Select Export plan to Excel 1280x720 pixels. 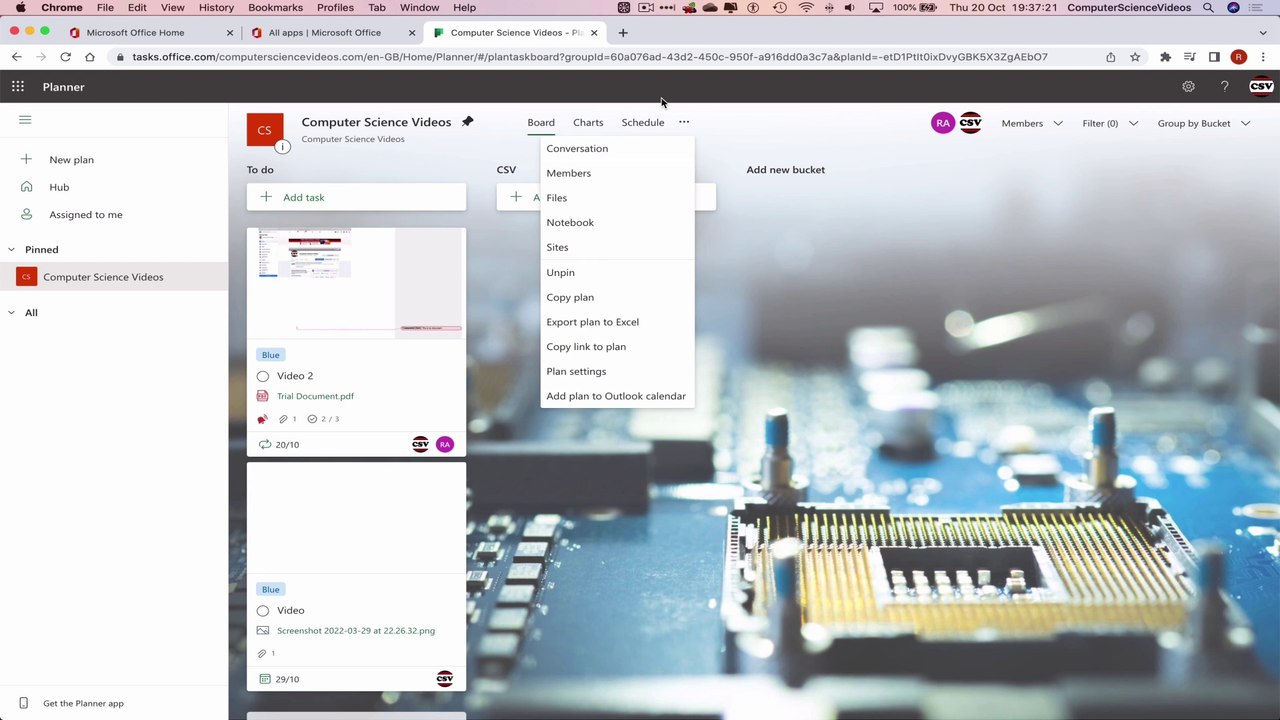point(617,322)
